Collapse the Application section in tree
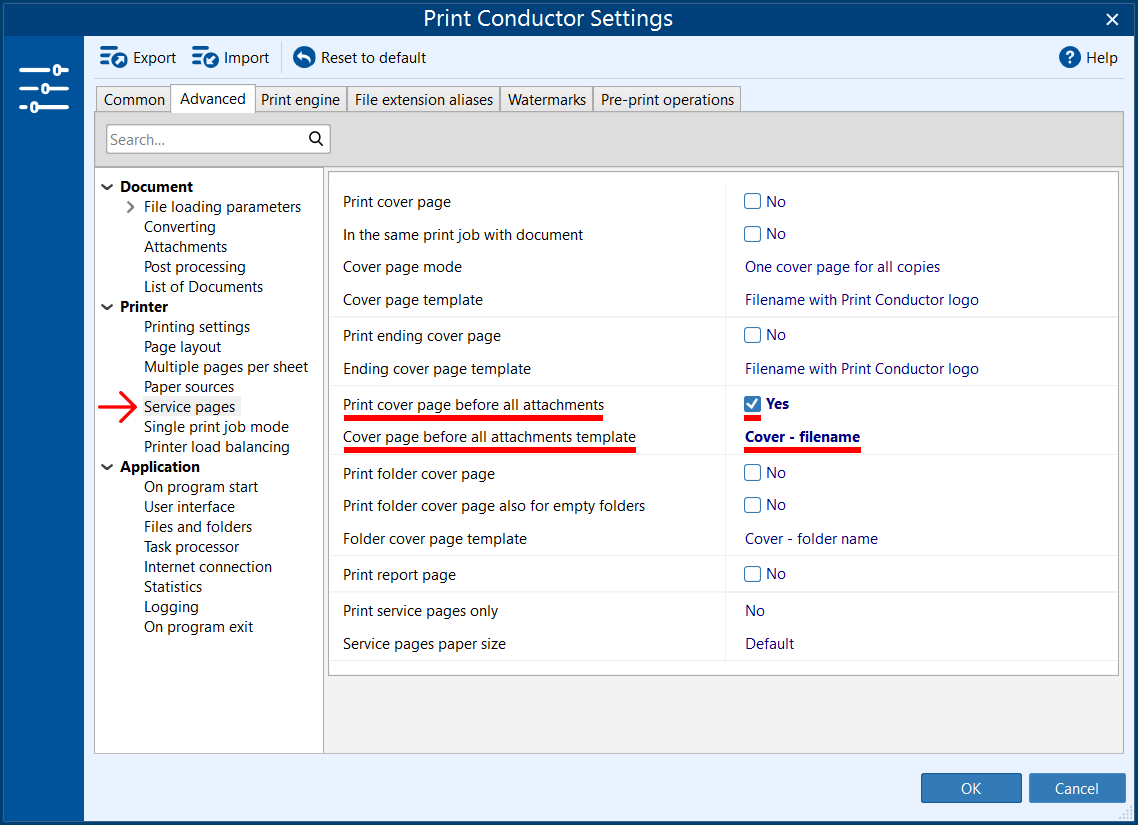Screen dimensions: 1138x825 pos(107,467)
